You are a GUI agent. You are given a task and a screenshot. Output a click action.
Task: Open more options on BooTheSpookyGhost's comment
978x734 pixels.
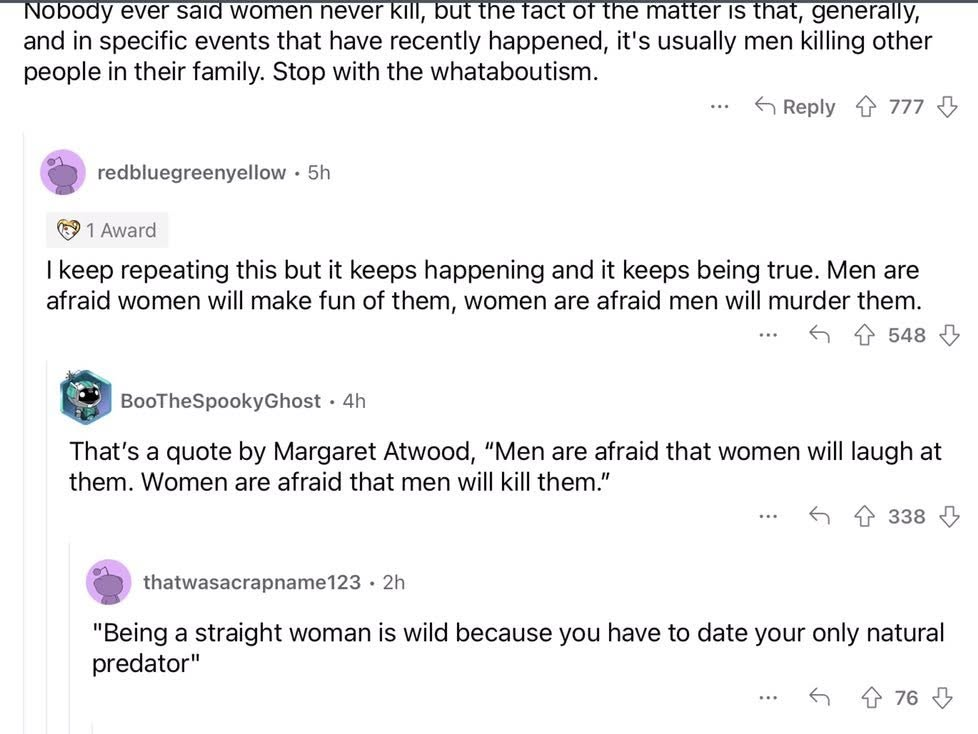(768, 517)
